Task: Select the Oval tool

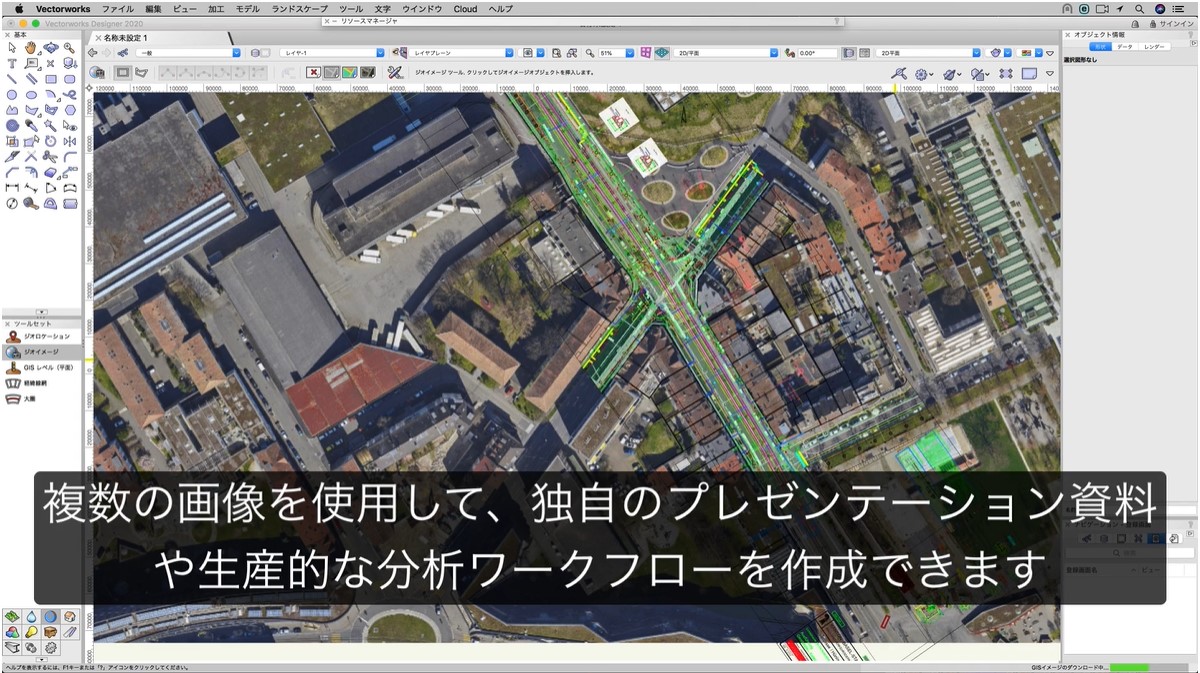Action: pyautogui.click(x=31, y=95)
